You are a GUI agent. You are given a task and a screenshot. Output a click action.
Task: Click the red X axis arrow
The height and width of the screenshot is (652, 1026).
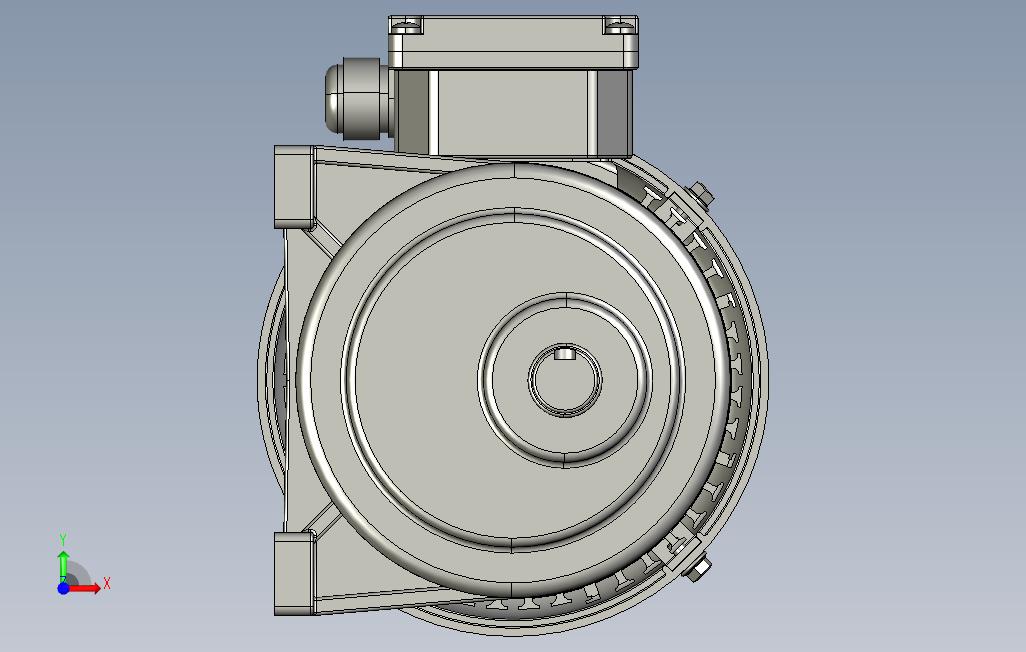click(x=85, y=589)
